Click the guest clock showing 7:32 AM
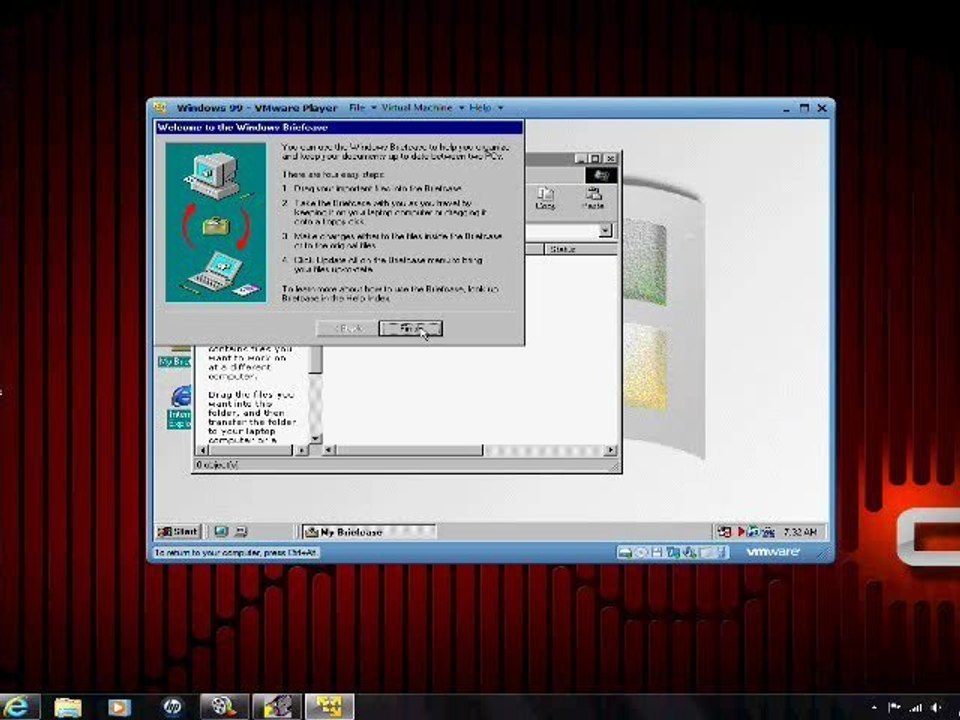960x720 pixels. pos(800,532)
